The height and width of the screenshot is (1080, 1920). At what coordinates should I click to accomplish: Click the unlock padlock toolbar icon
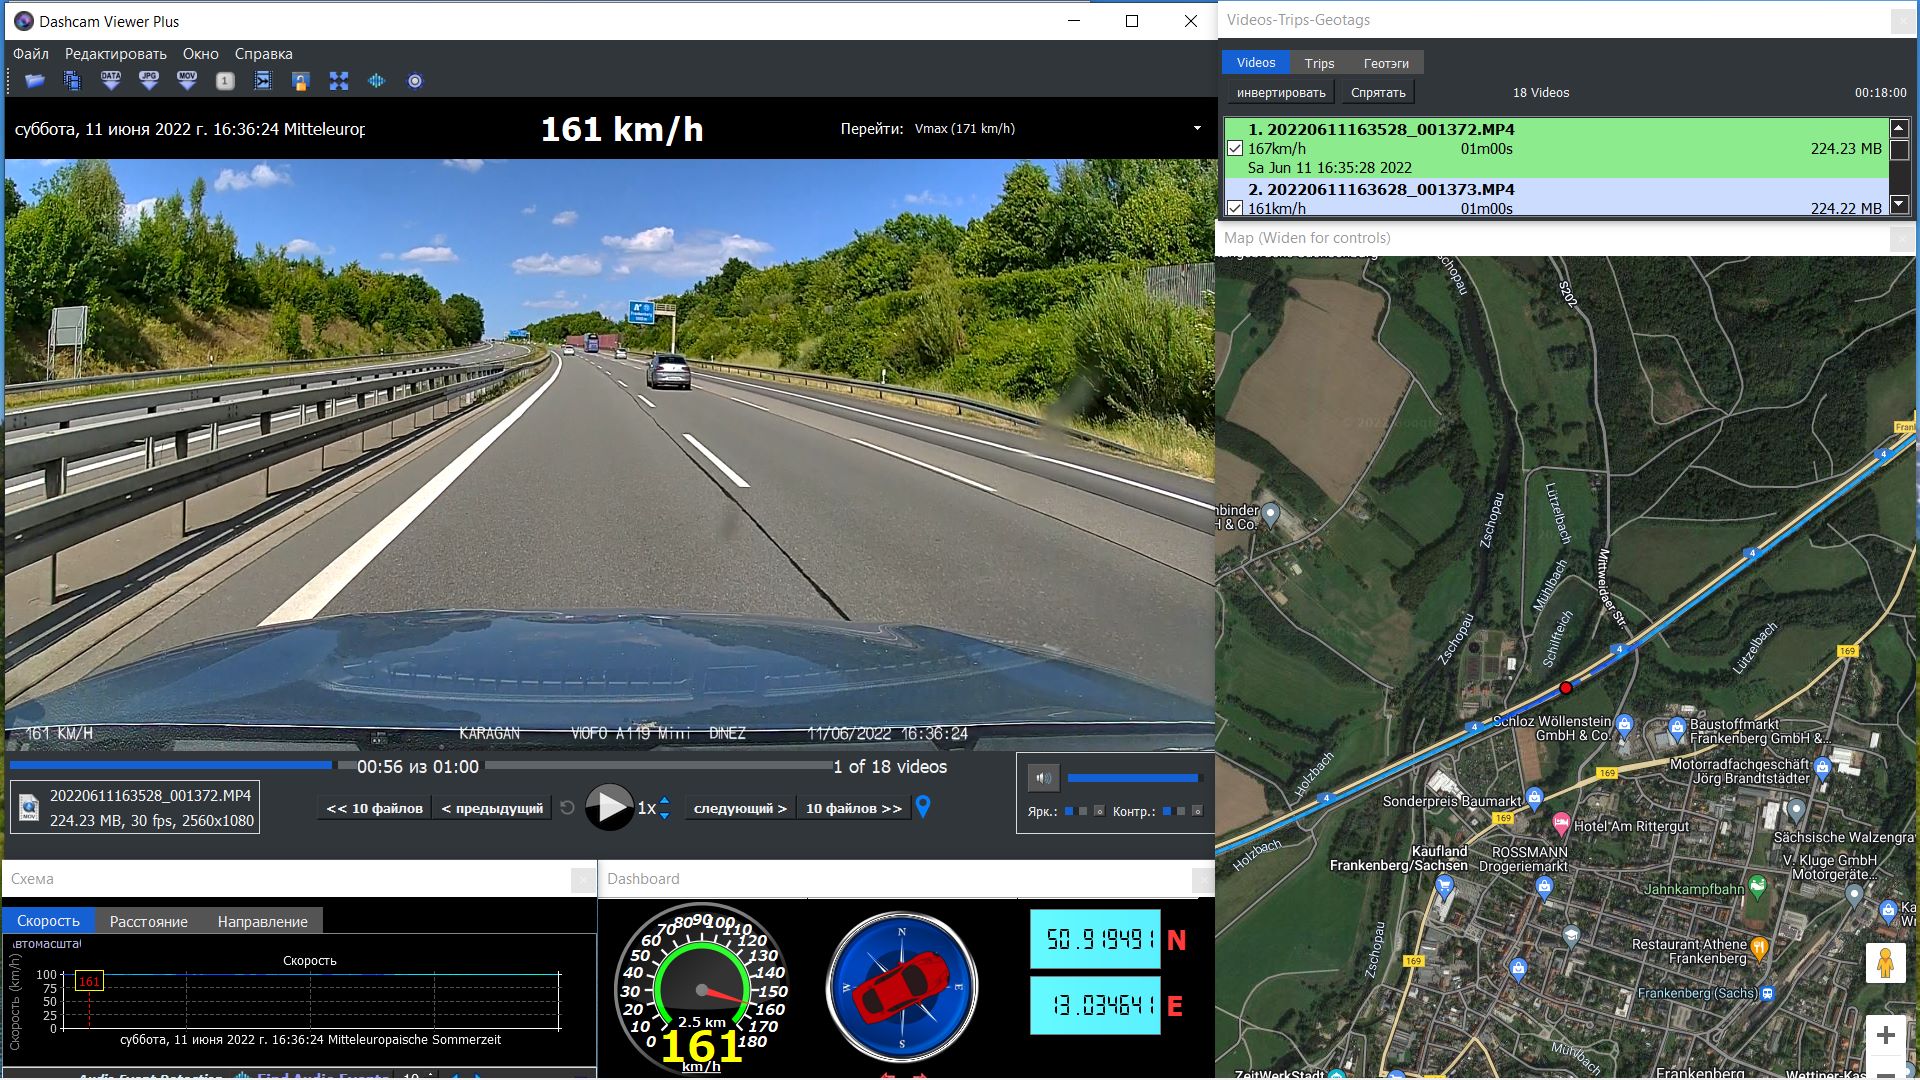click(x=300, y=81)
